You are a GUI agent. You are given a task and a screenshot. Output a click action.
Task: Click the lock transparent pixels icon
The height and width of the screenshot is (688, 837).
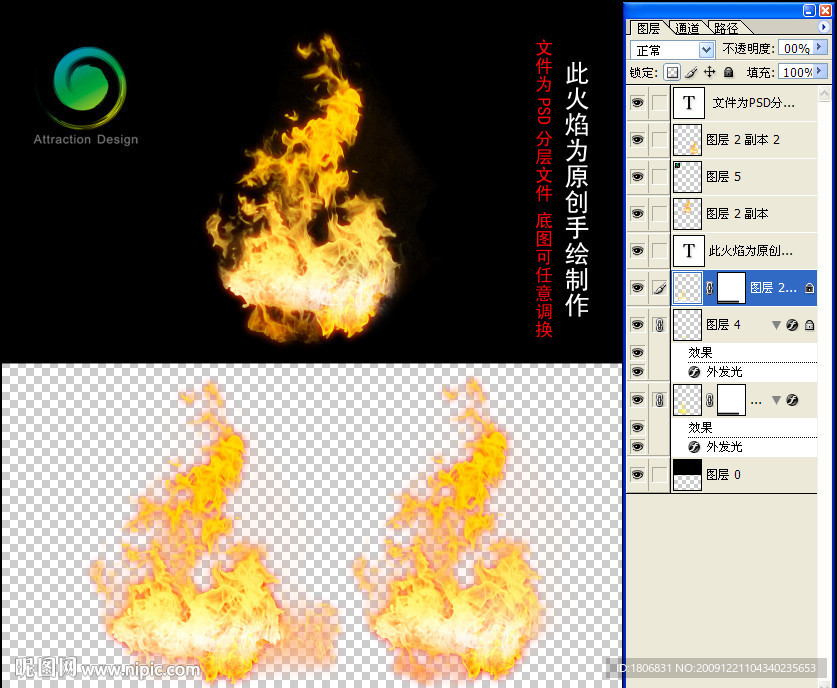point(672,72)
